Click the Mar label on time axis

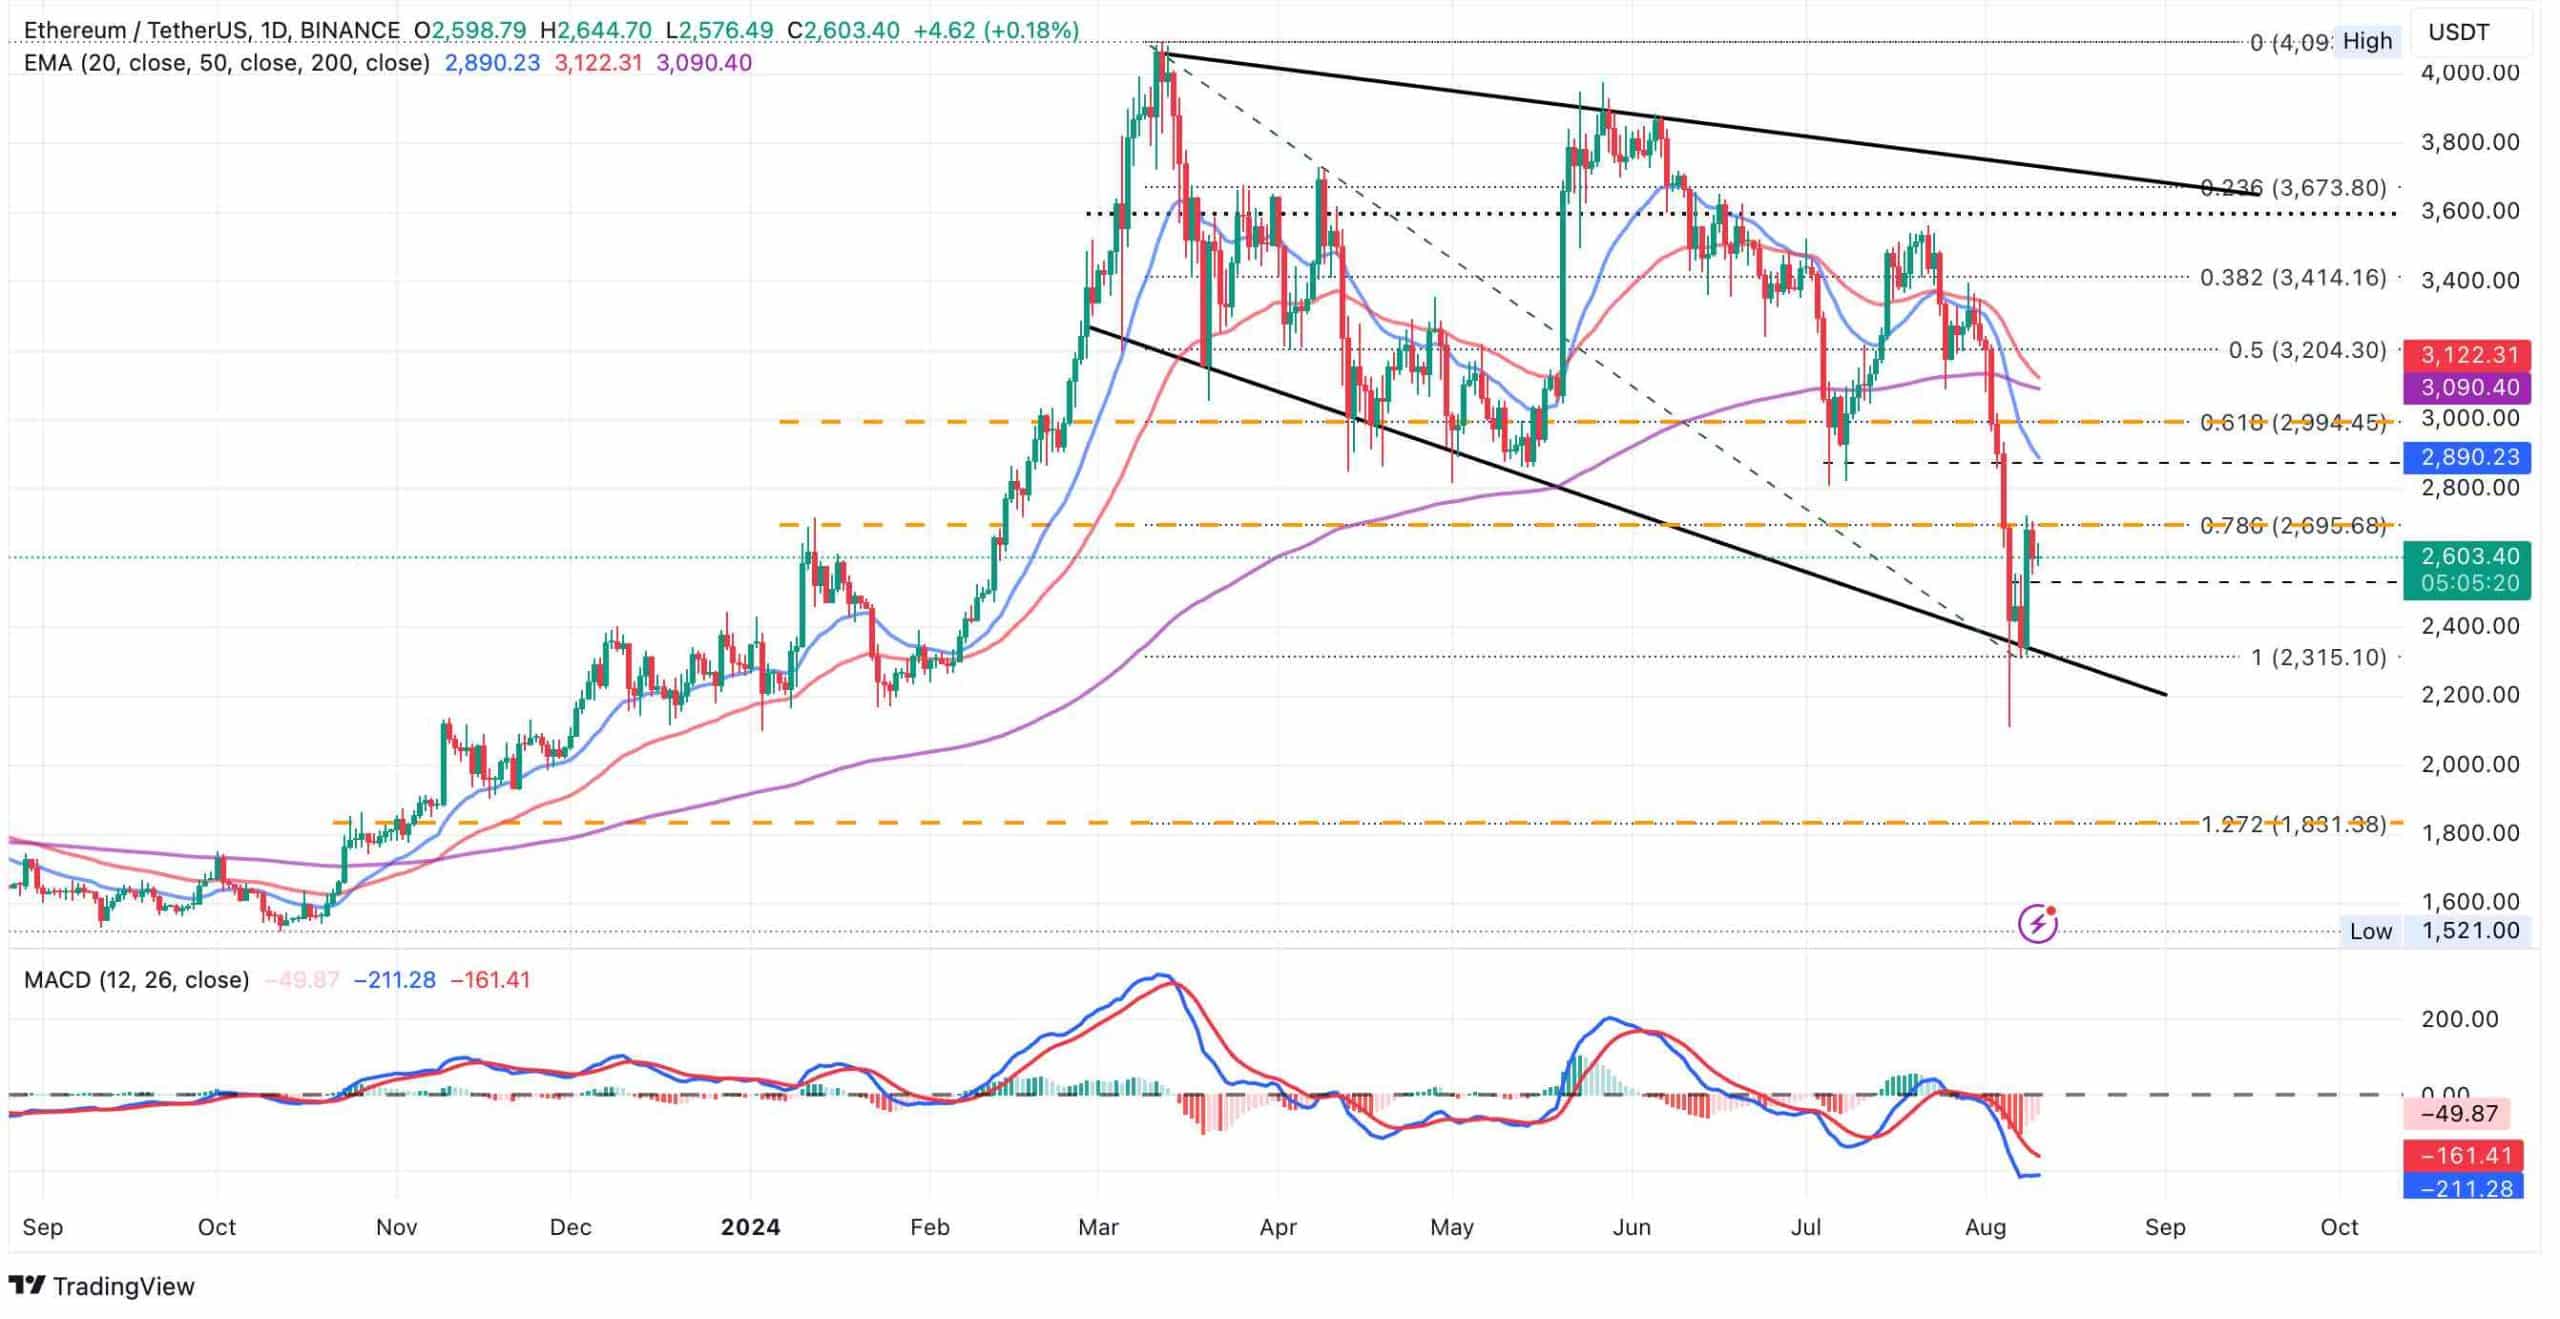coord(1098,1227)
